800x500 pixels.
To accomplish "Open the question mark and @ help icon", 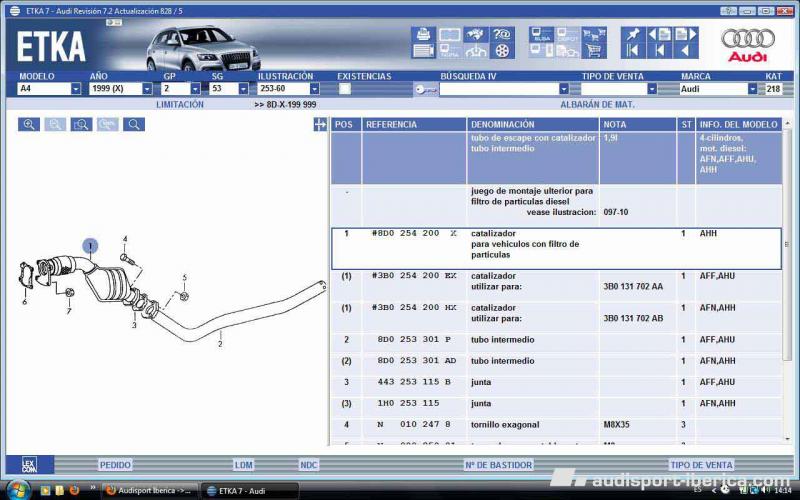I will [502, 35].
